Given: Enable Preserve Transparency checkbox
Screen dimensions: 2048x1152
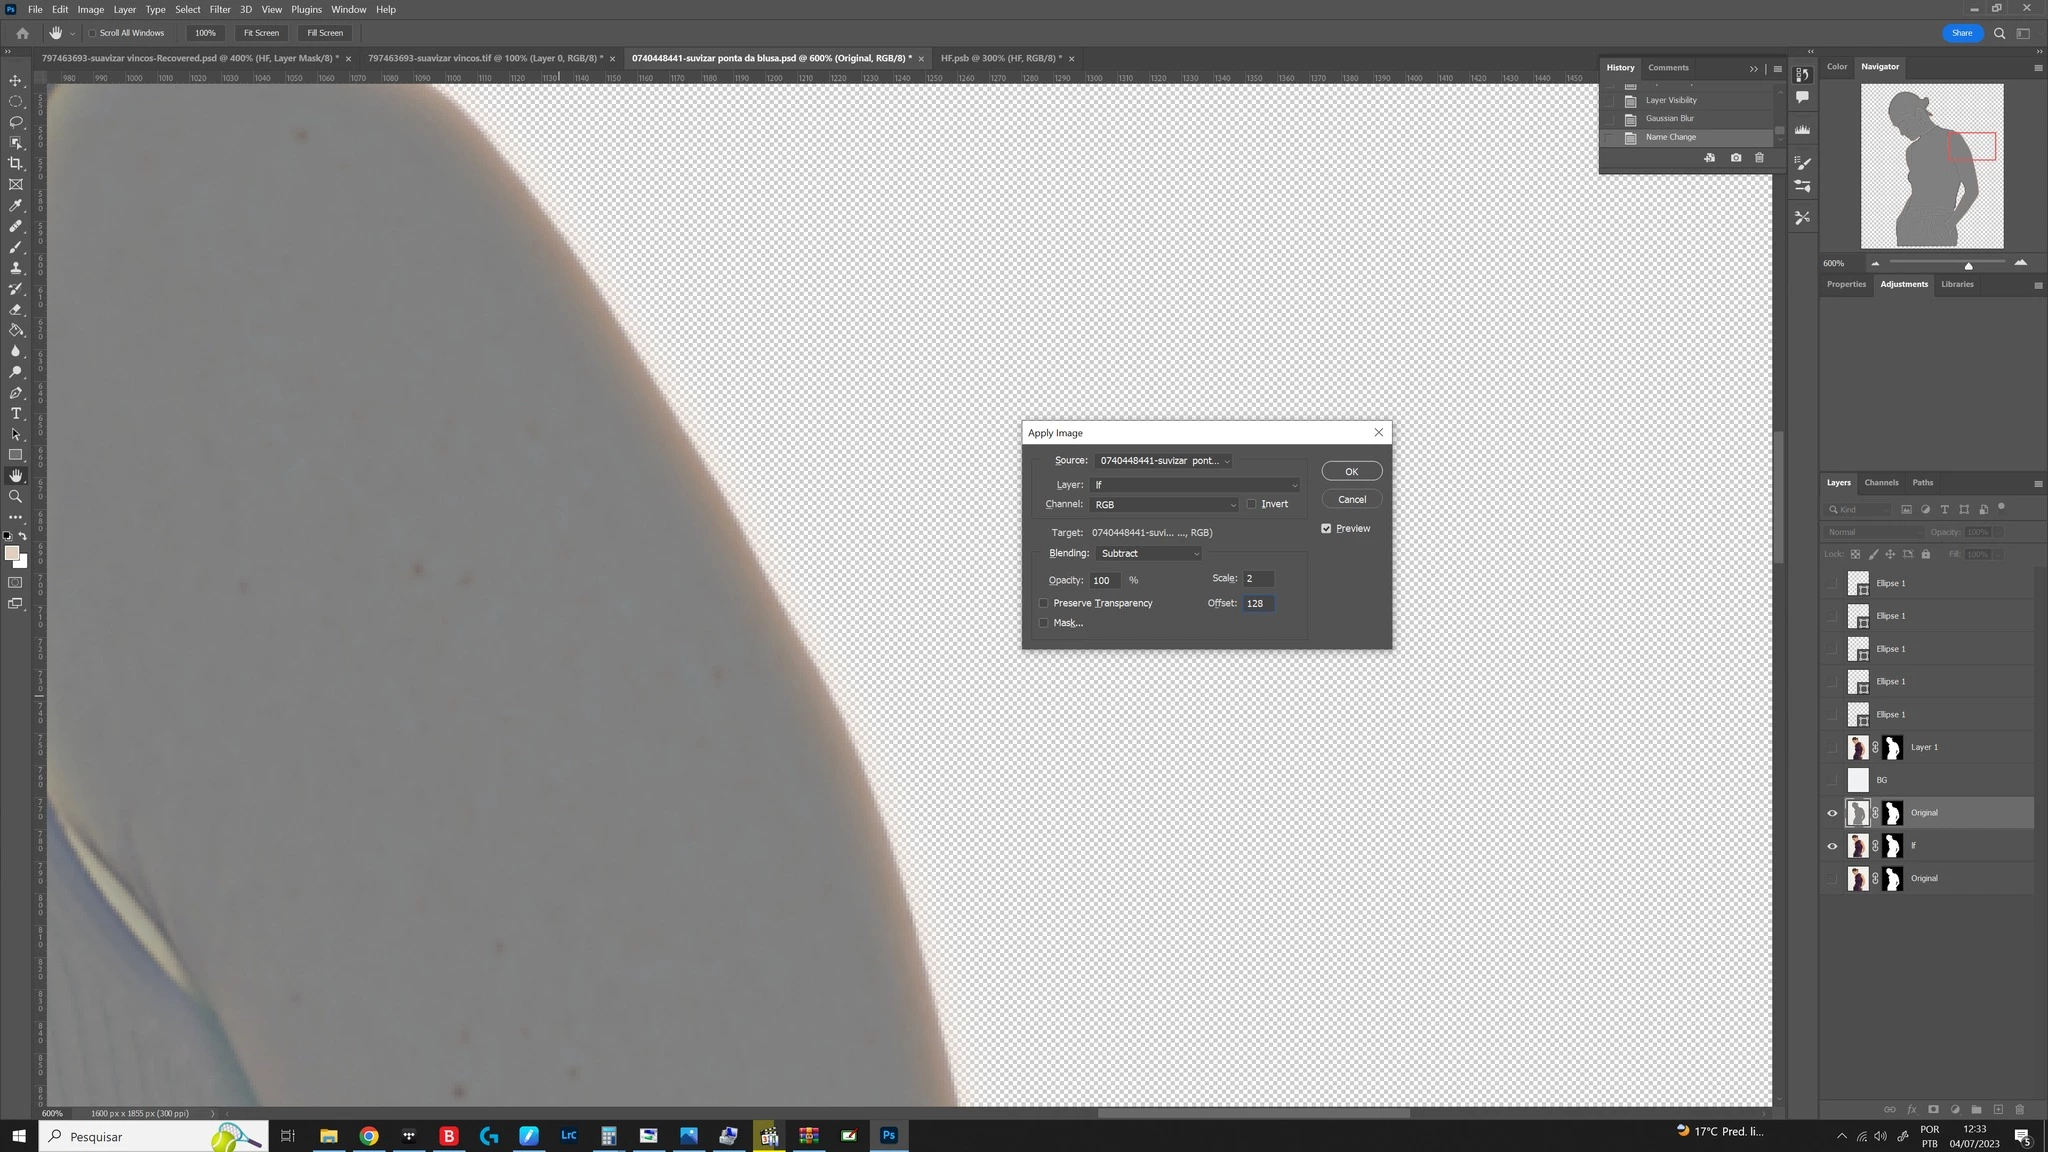Looking at the screenshot, I should pos(1044,603).
